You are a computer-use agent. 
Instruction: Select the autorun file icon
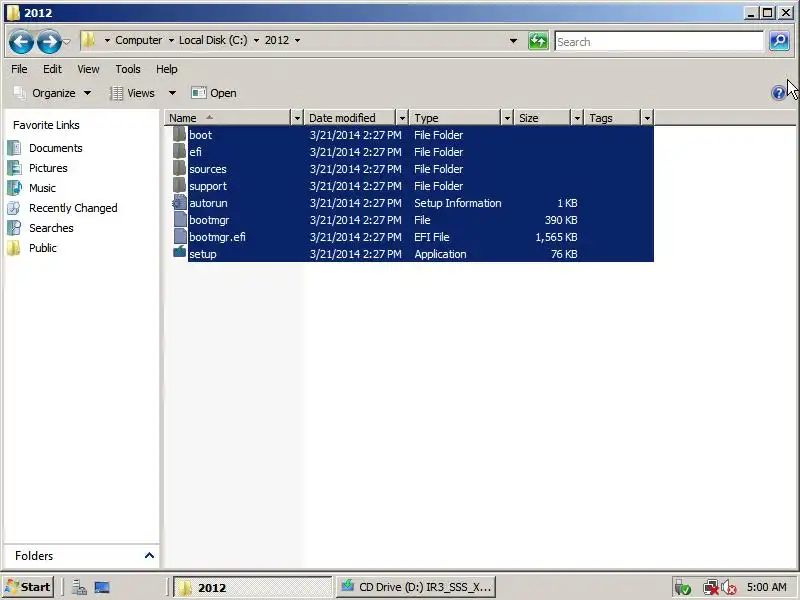pyautogui.click(x=180, y=203)
